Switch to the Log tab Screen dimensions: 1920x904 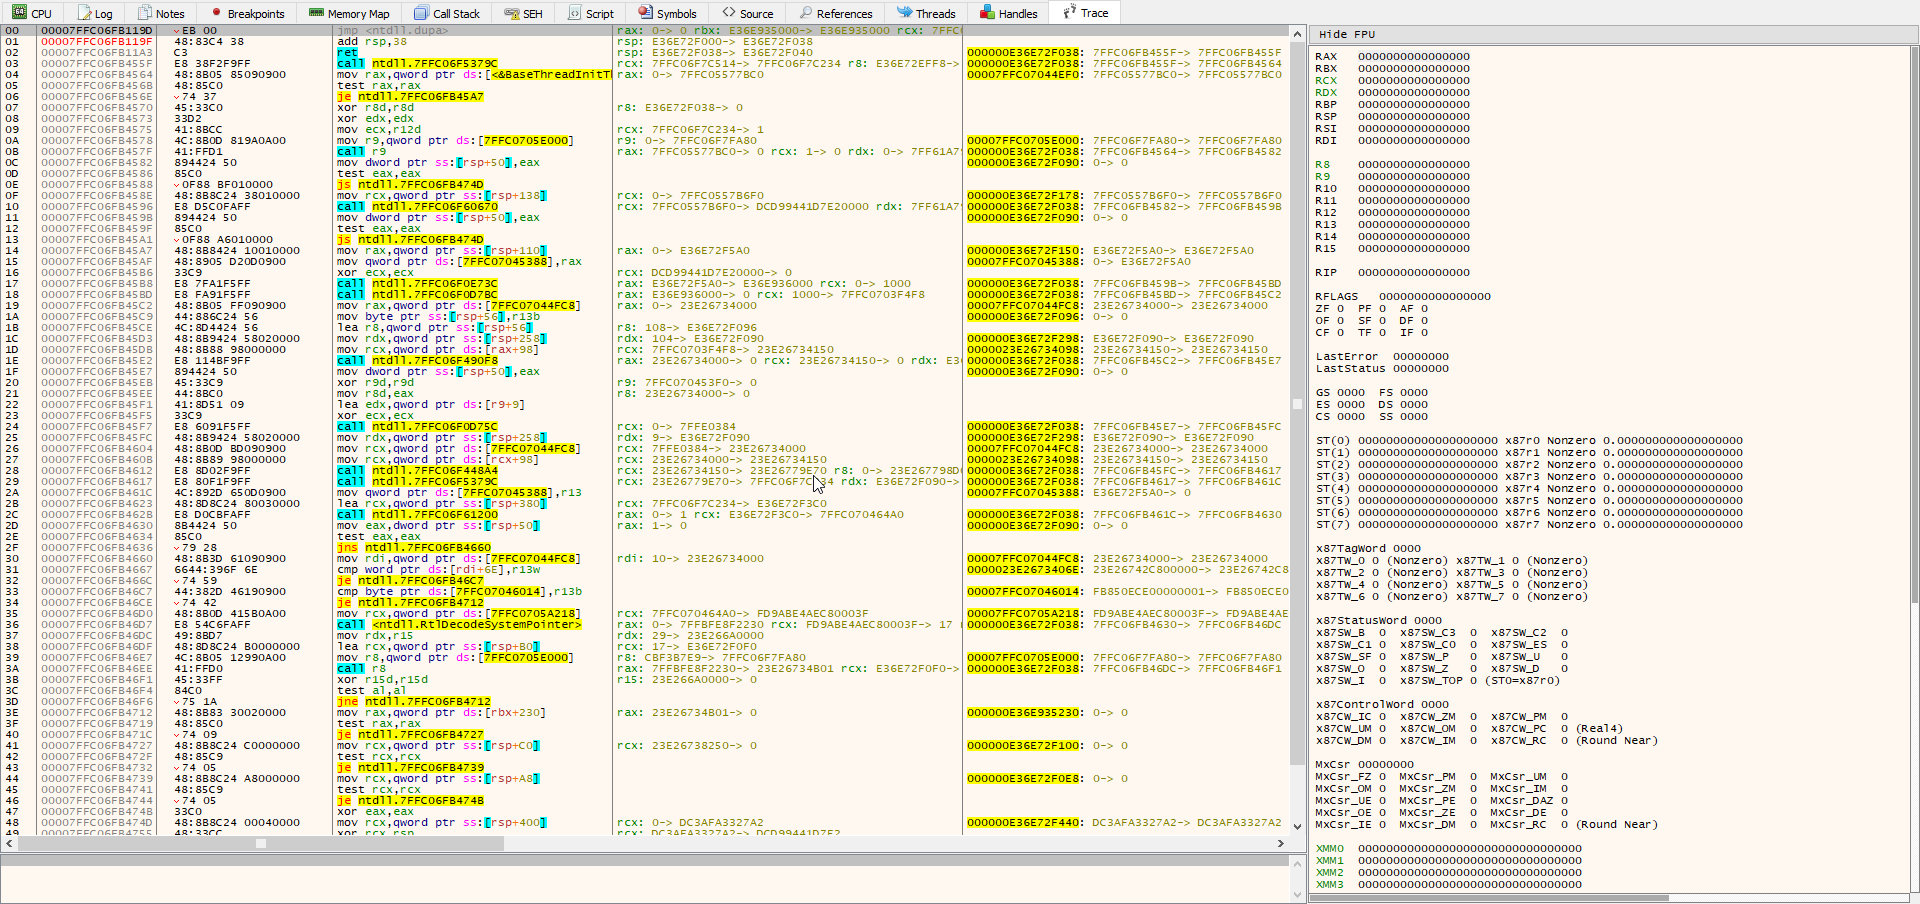(x=95, y=13)
